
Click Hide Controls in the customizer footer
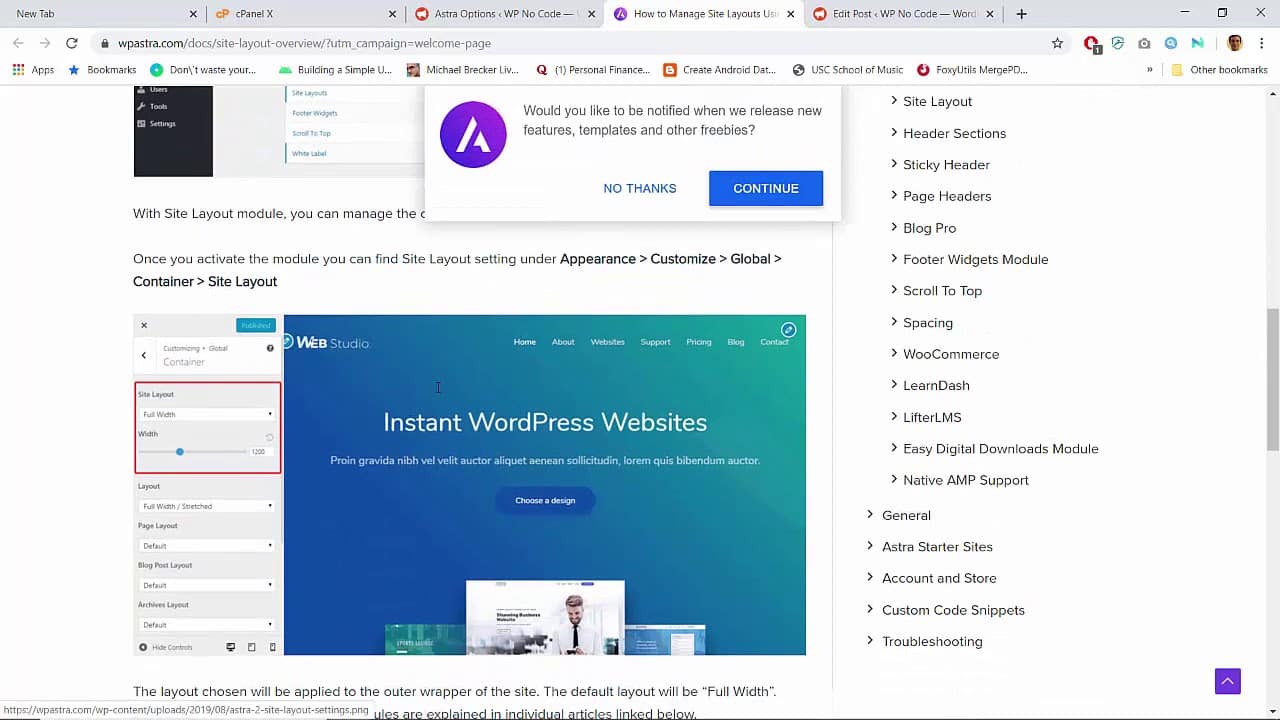[172, 647]
